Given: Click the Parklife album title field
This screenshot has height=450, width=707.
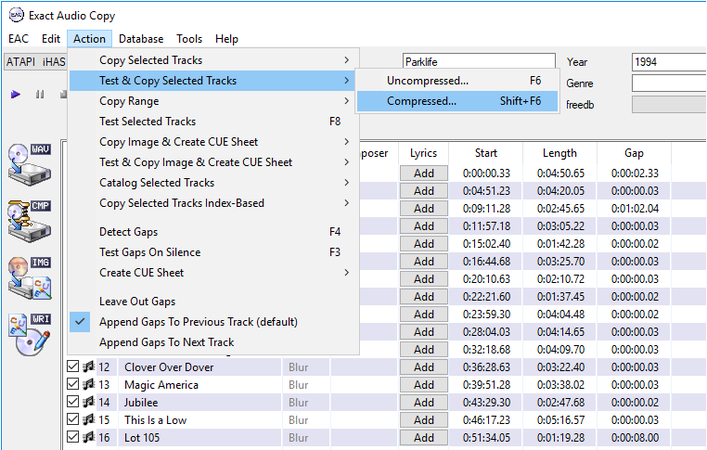Looking at the screenshot, I should (479, 61).
